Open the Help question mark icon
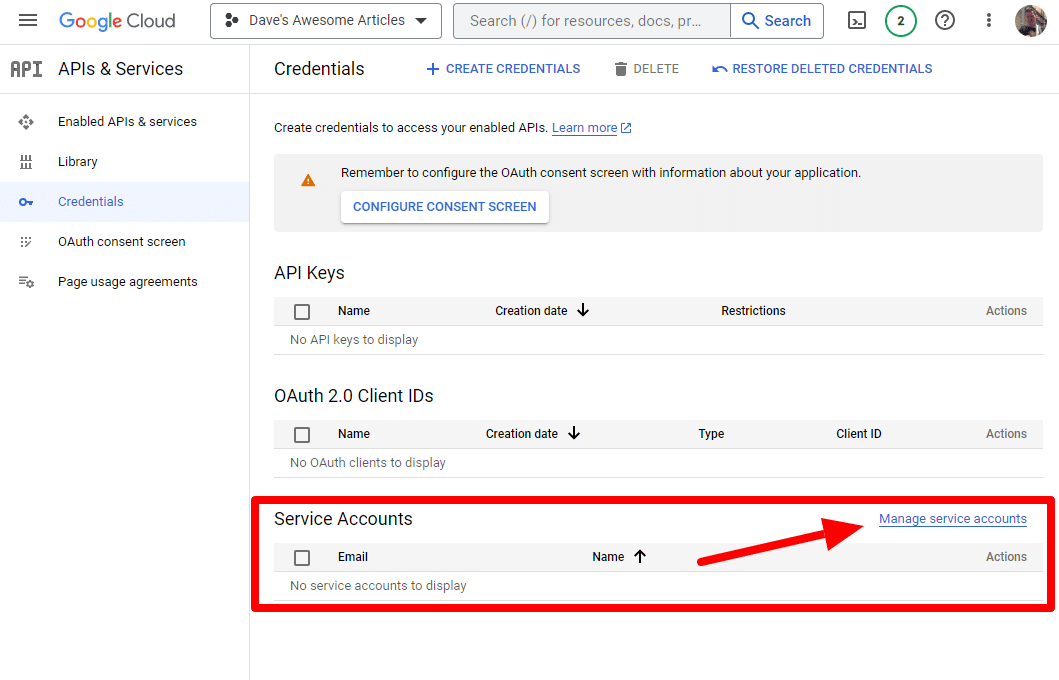 pyautogui.click(x=945, y=20)
